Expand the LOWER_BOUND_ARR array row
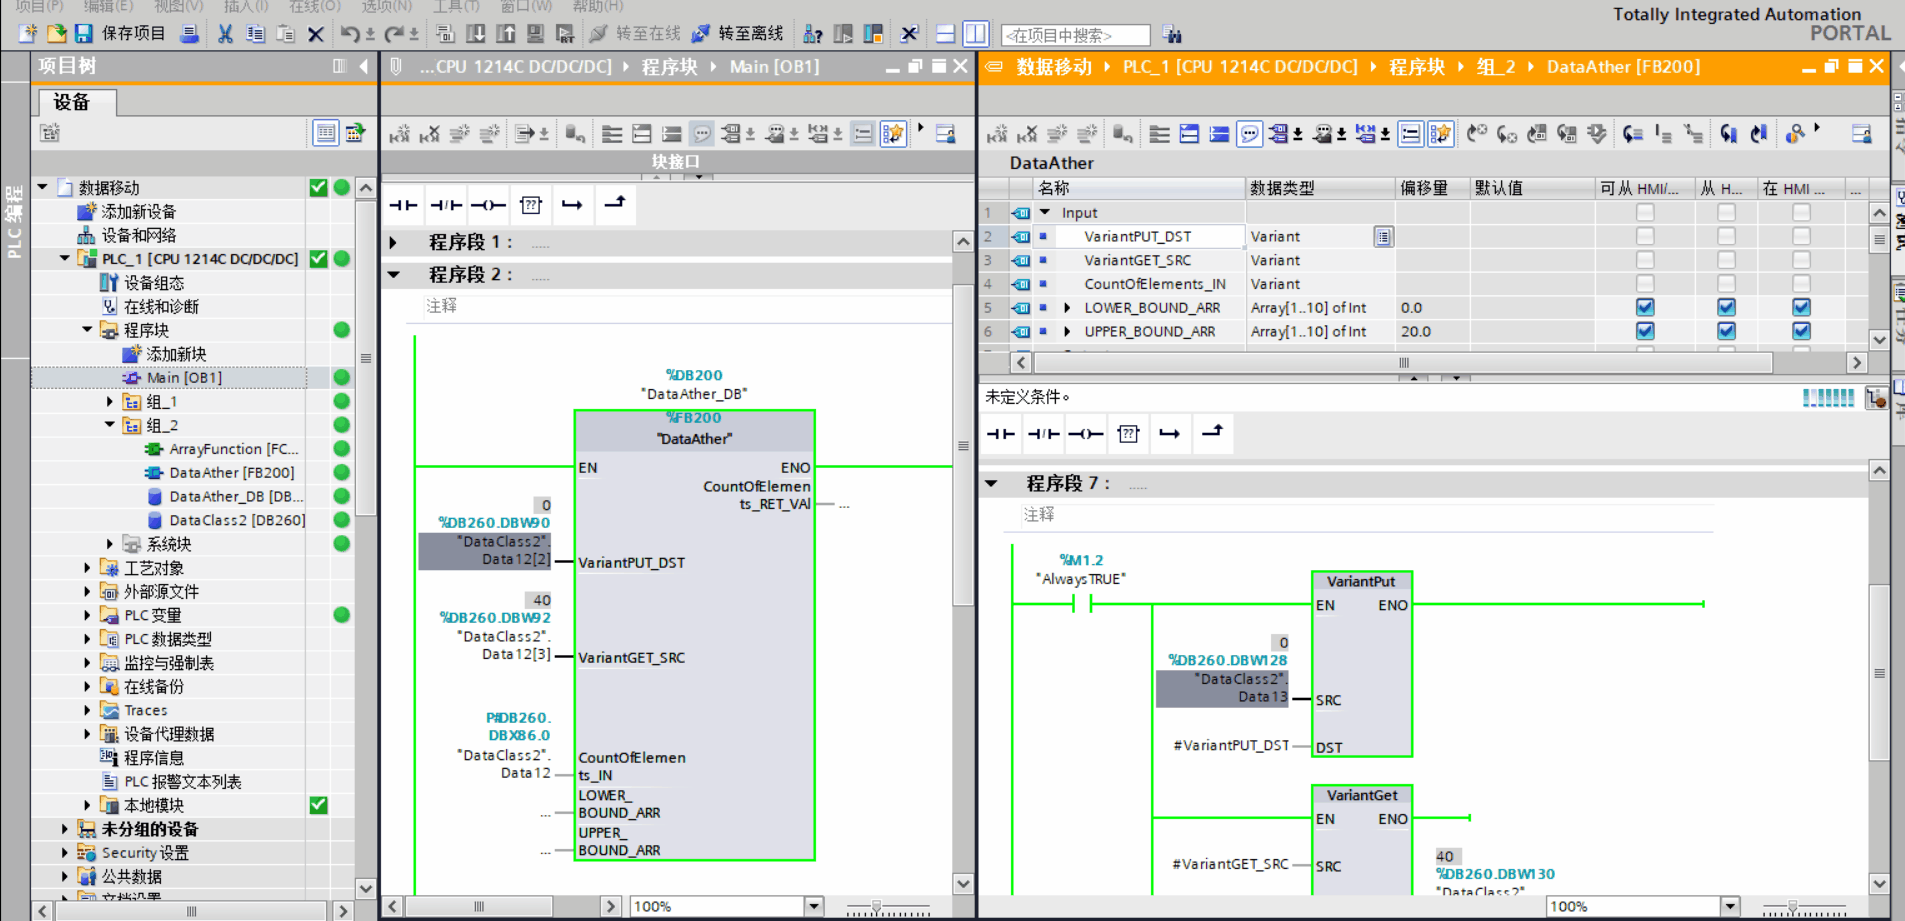This screenshot has height=921, width=1905. click(1067, 307)
